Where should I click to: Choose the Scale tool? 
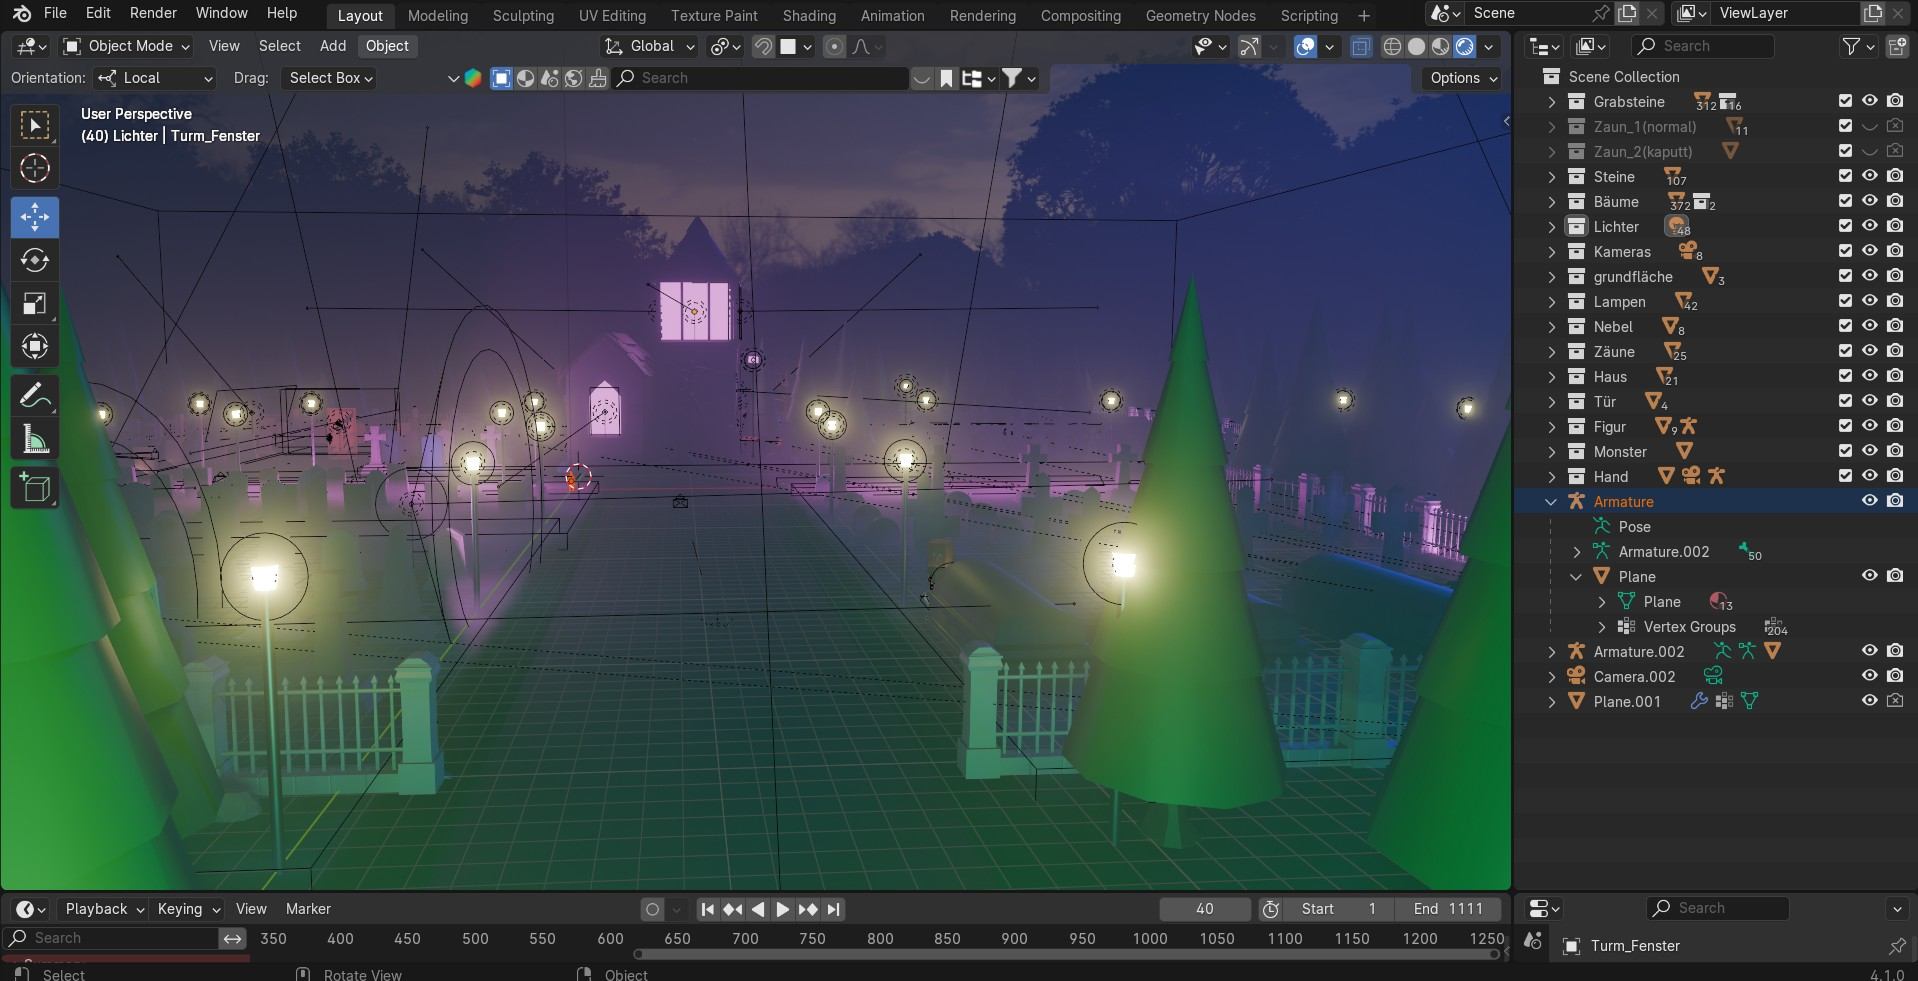pos(35,304)
